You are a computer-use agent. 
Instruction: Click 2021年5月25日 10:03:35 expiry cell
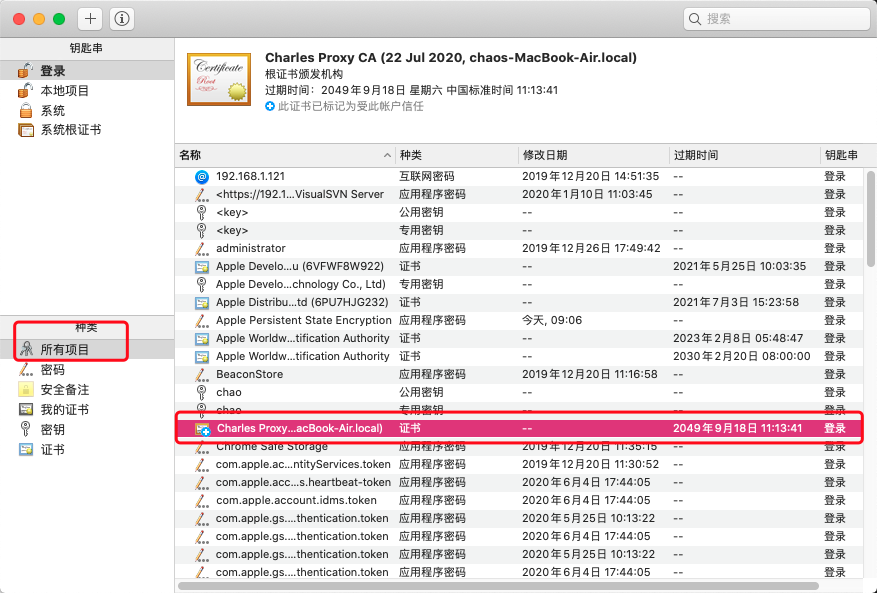coord(739,266)
